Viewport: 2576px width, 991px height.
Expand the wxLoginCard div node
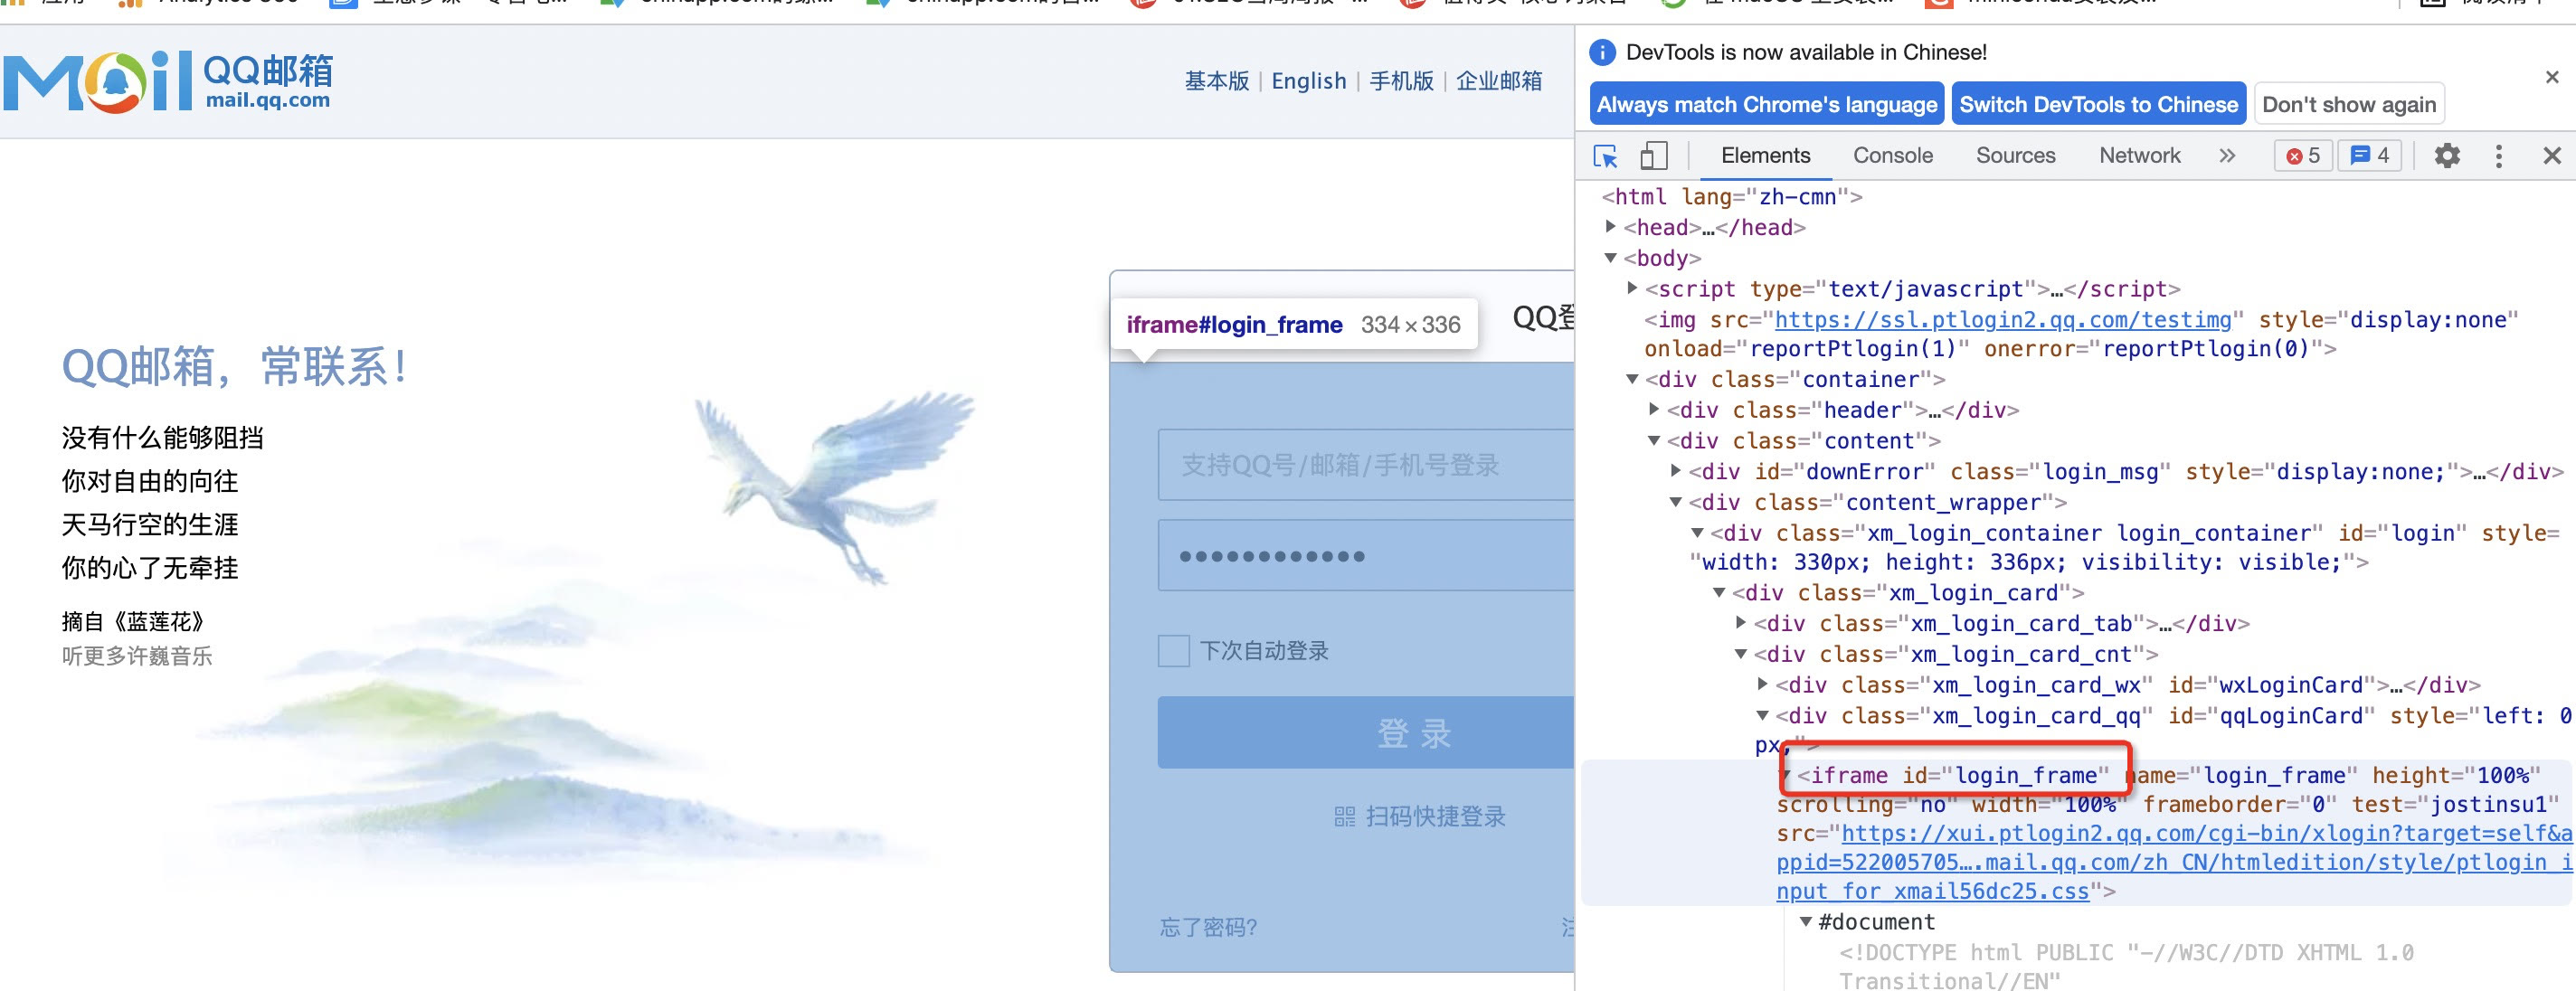click(x=1763, y=685)
